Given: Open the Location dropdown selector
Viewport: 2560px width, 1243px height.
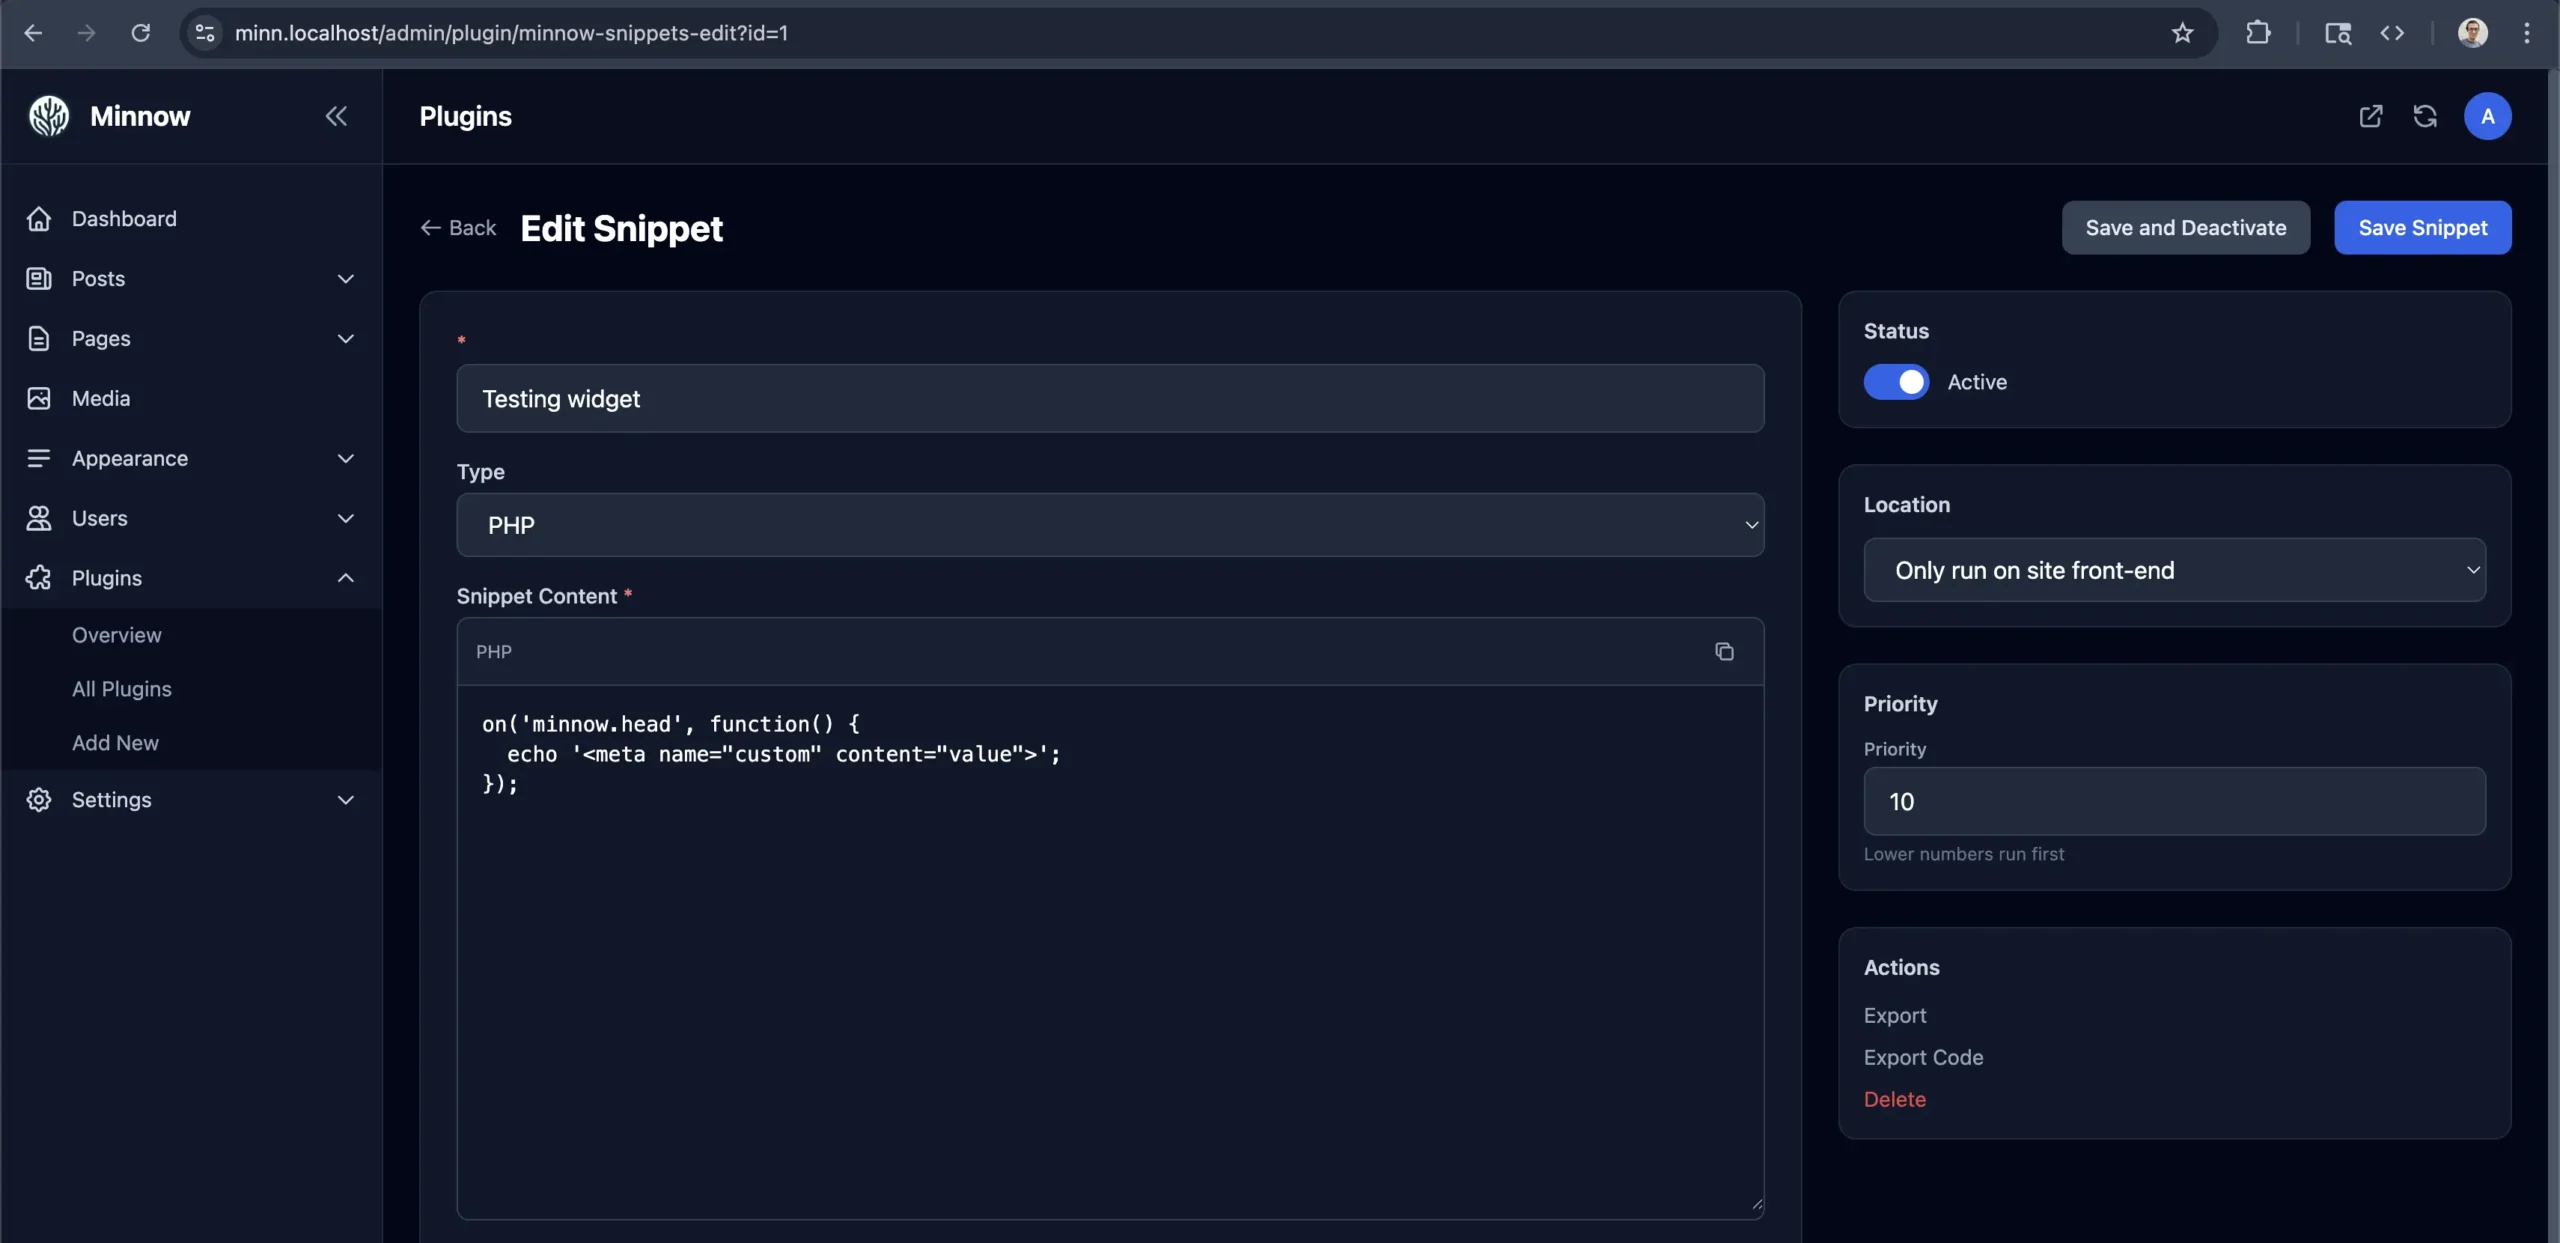Looking at the screenshot, I should (x=2174, y=570).
